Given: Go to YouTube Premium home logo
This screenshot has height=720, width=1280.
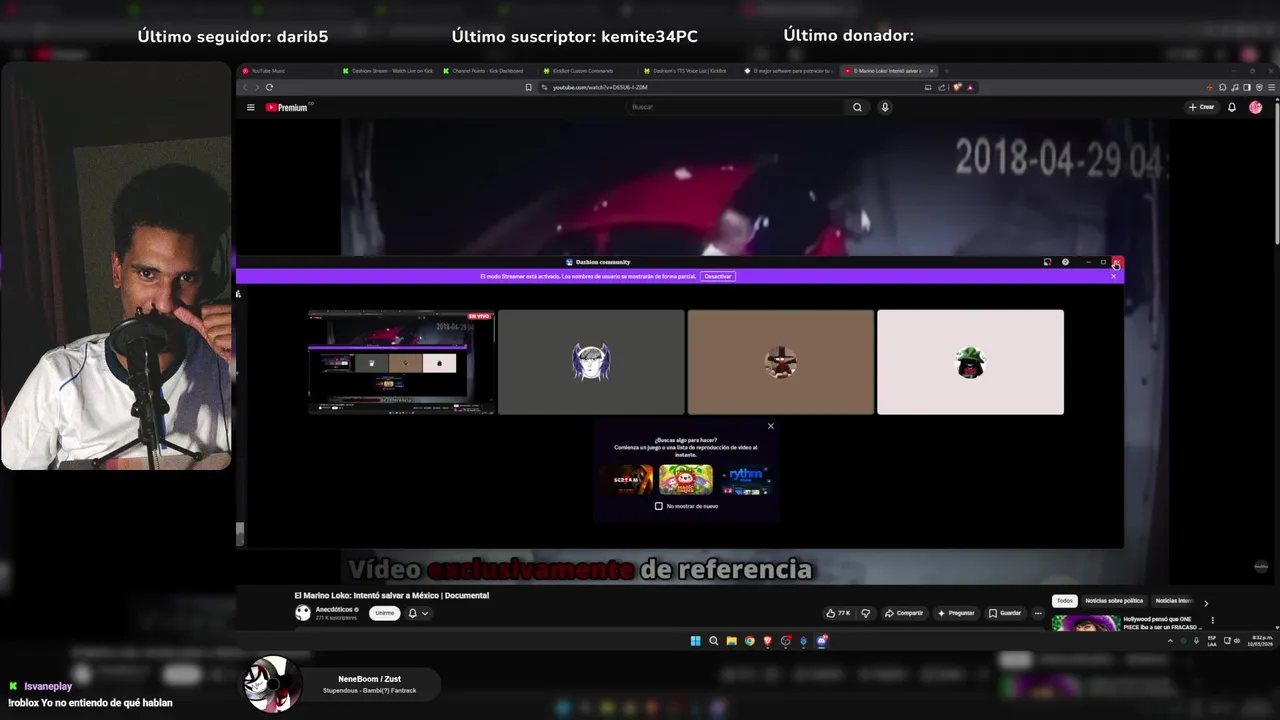Looking at the screenshot, I should 287,107.
